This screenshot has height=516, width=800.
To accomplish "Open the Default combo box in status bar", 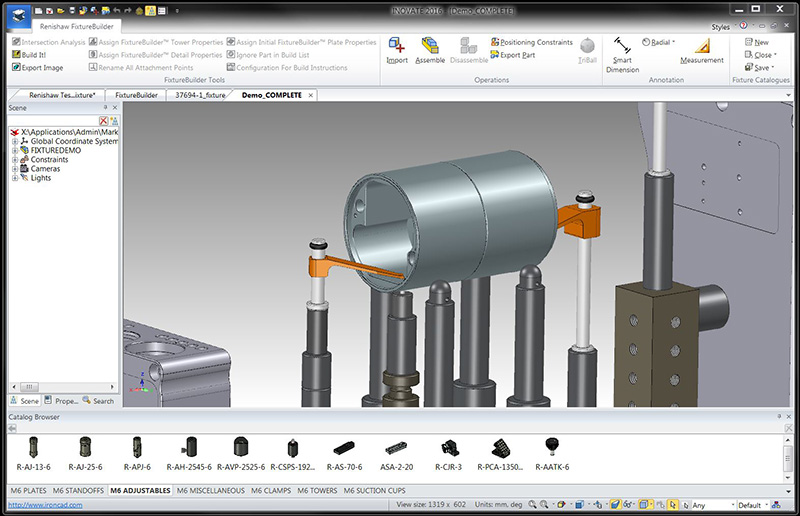I will tap(763, 505).
